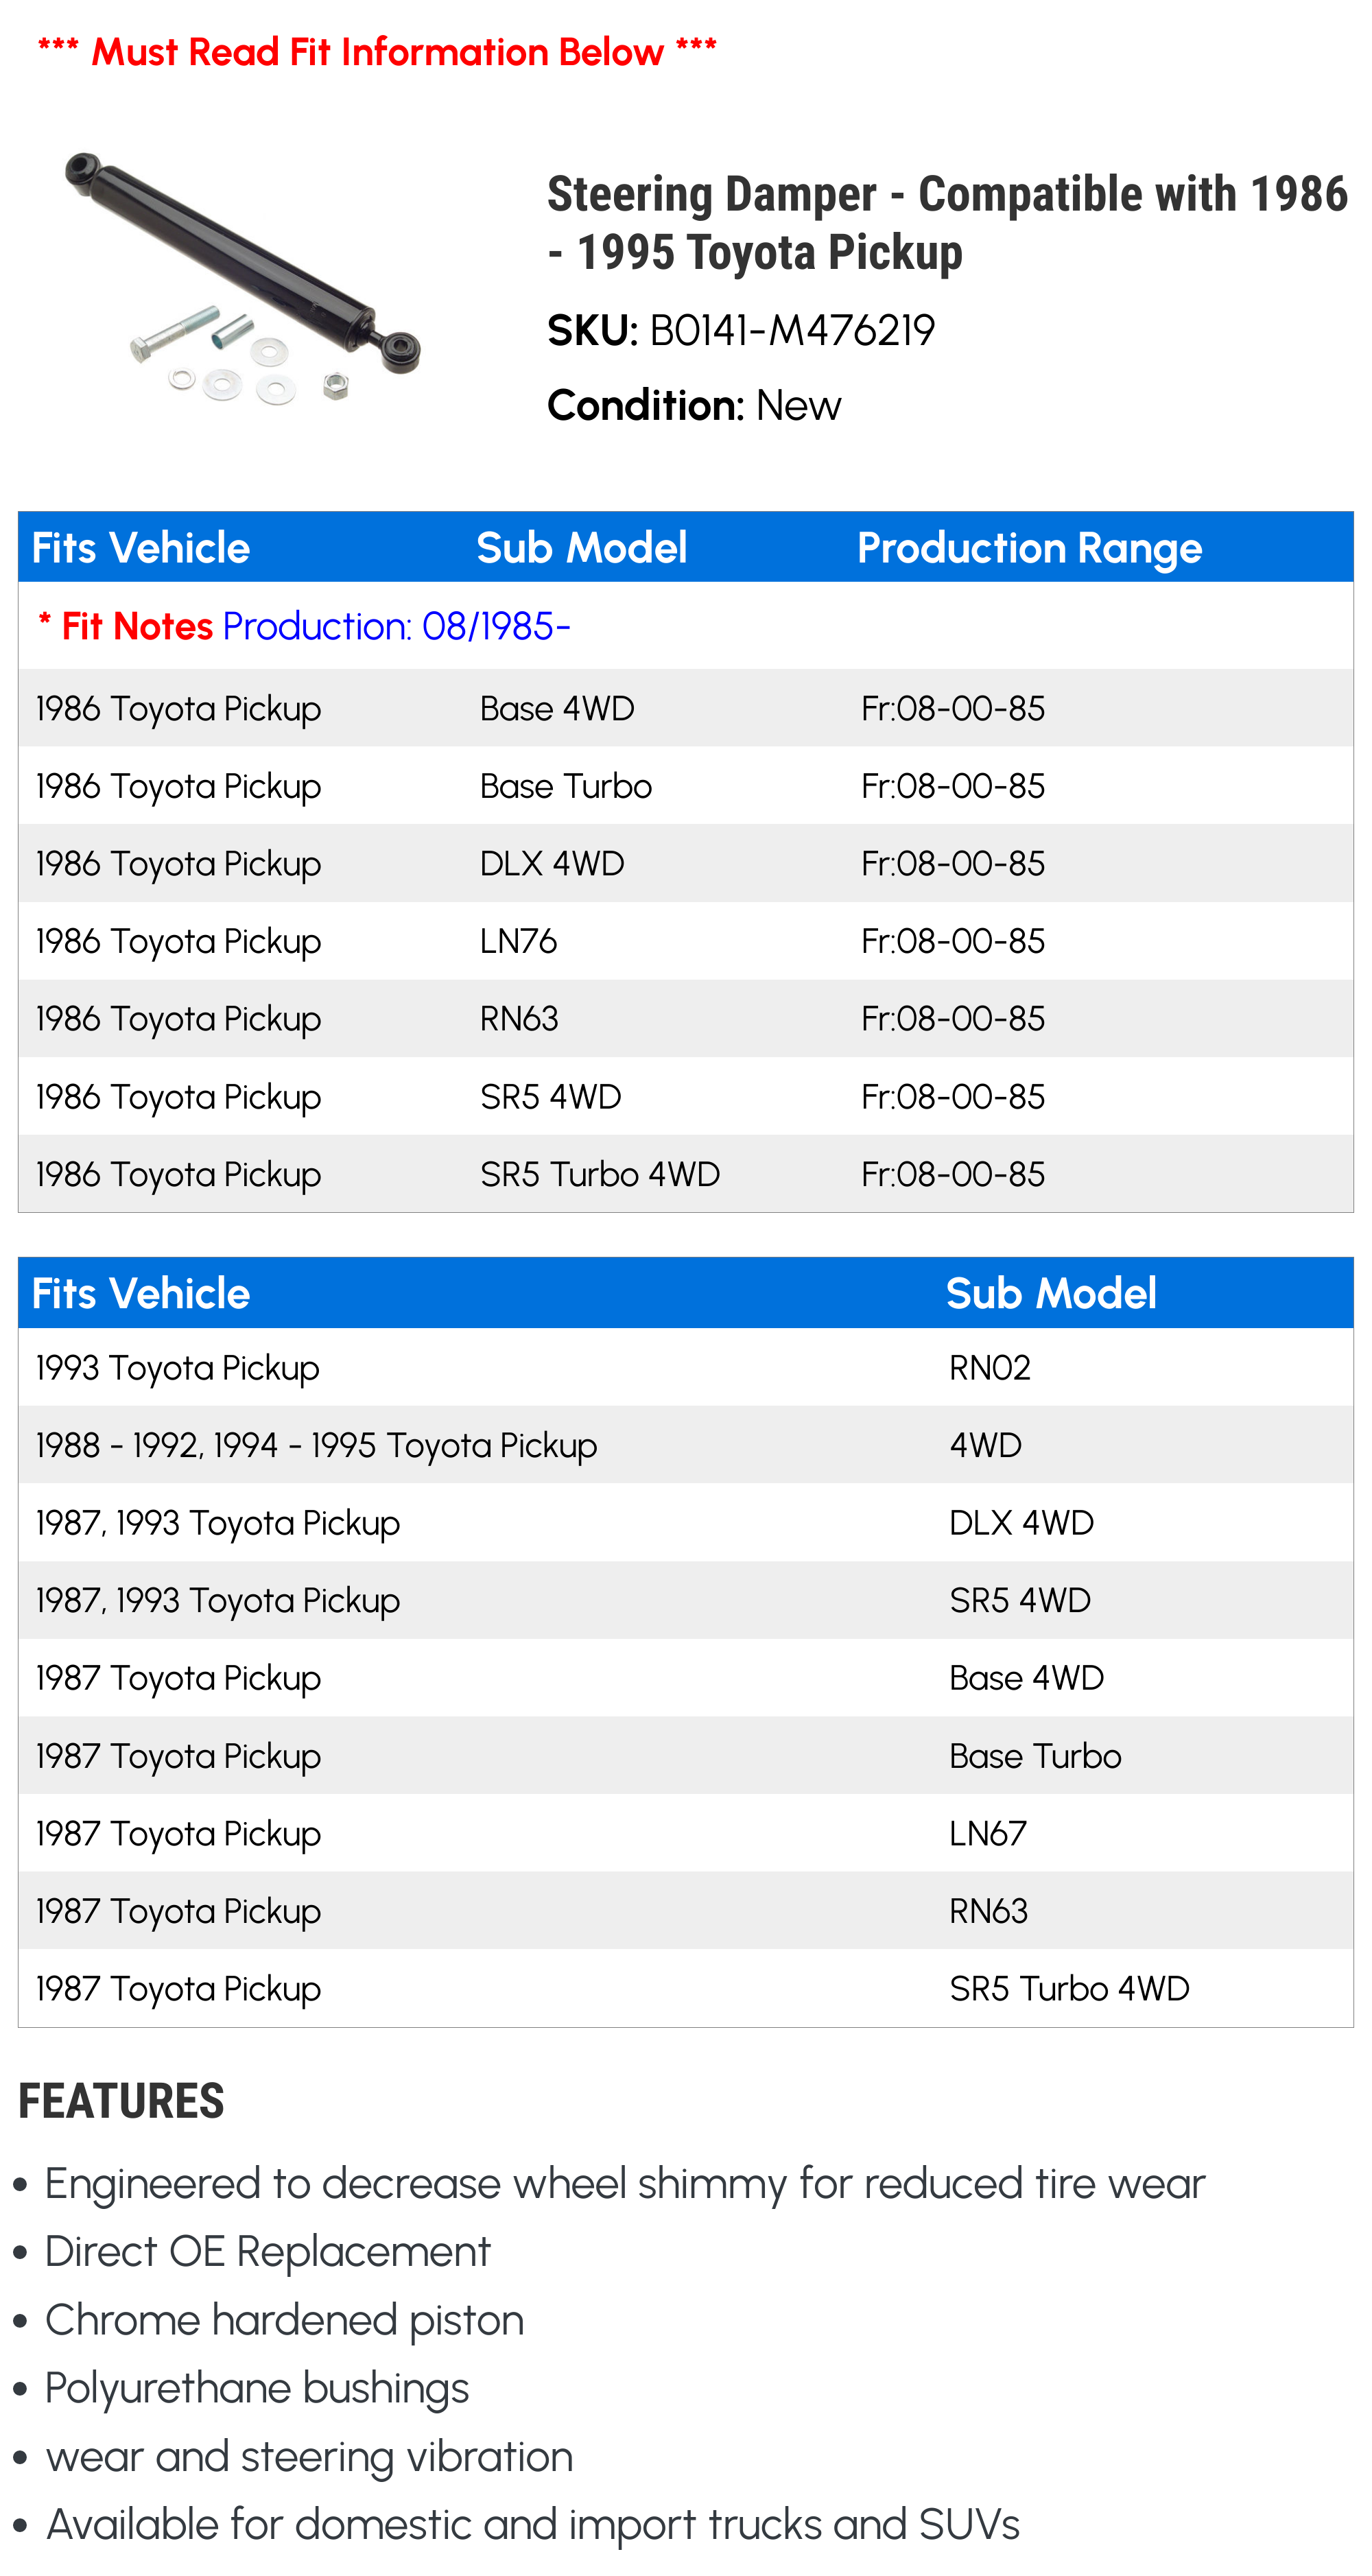Click the red Must Read Fit Information notice
Image resolution: width=1372 pixels, height=2576 pixels.
tap(377, 52)
